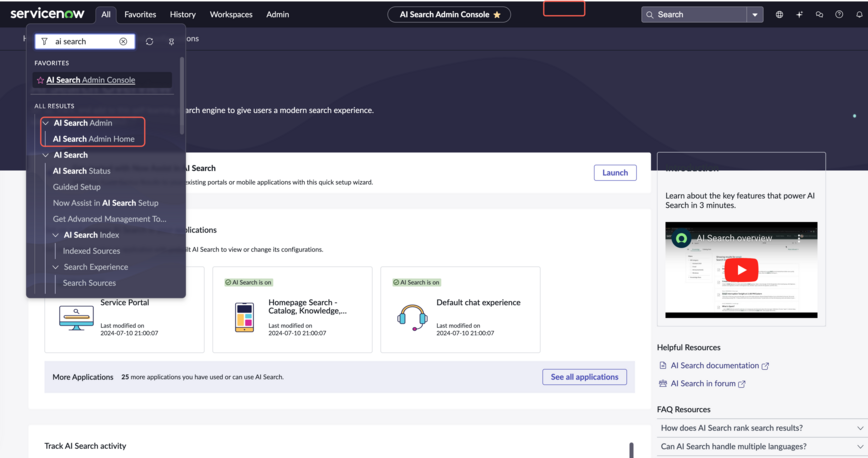The image size is (868, 458).
Task: Click the Launch button
Action: pyautogui.click(x=615, y=173)
